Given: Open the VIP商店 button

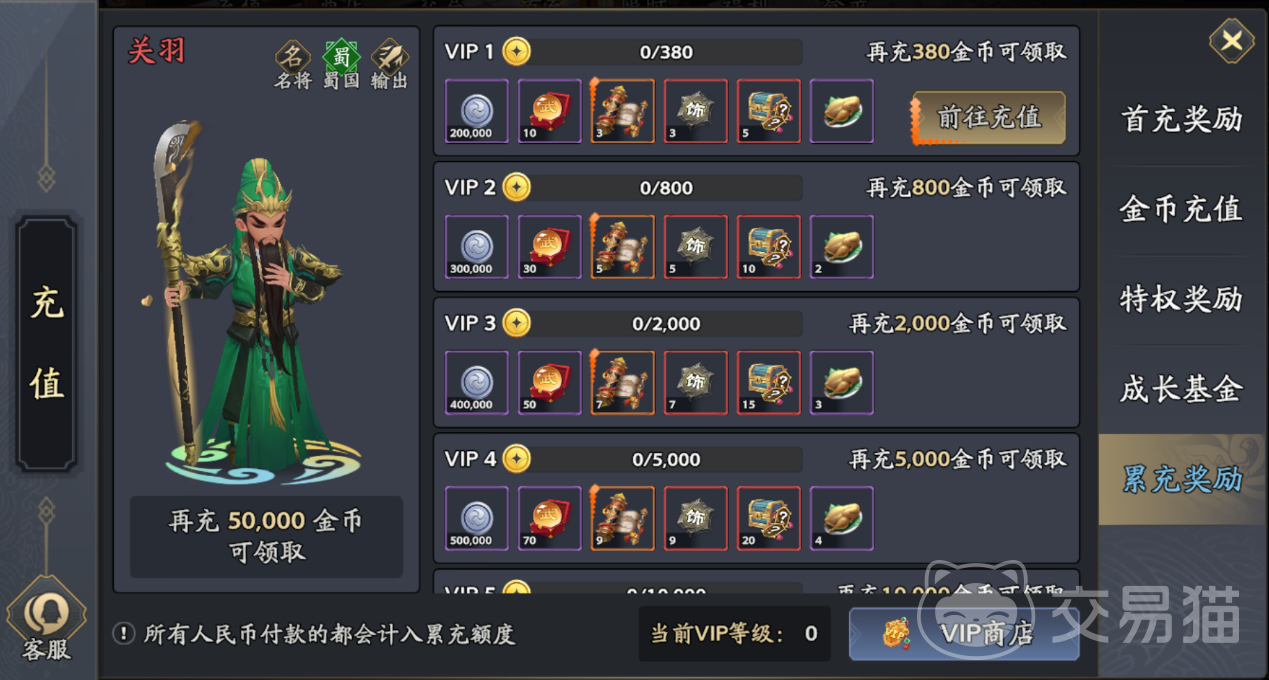Looking at the screenshot, I should pyautogui.click(x=964, y=634).
